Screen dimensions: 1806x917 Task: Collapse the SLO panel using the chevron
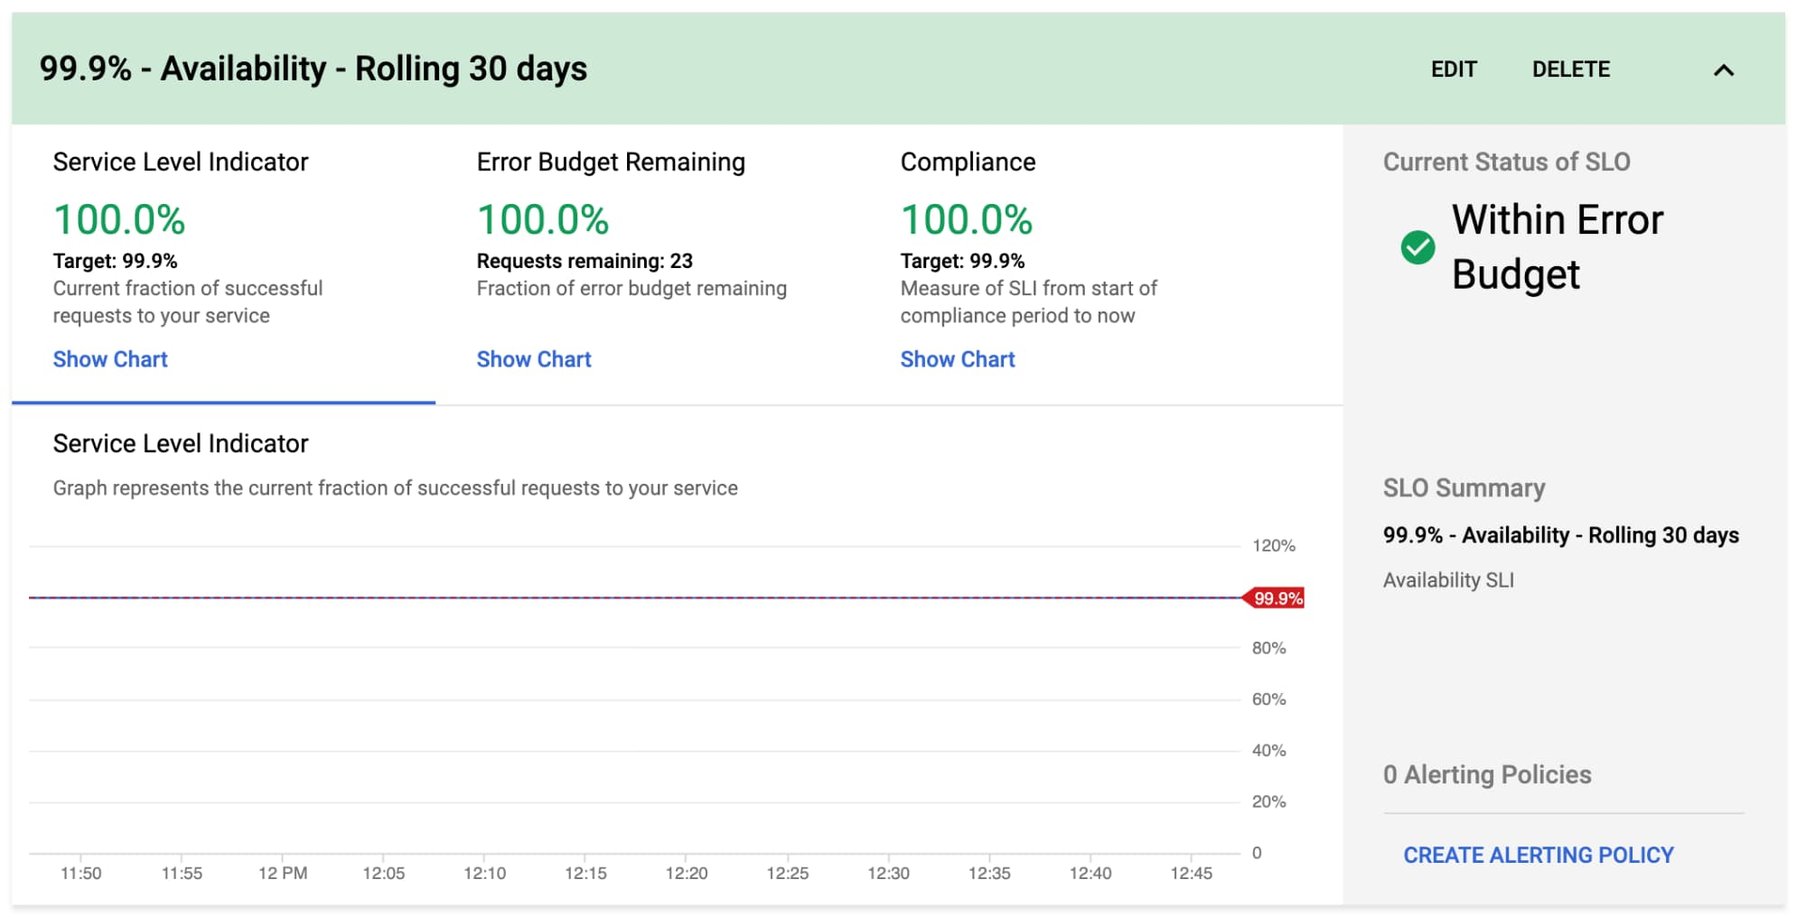pos(1723,70)
